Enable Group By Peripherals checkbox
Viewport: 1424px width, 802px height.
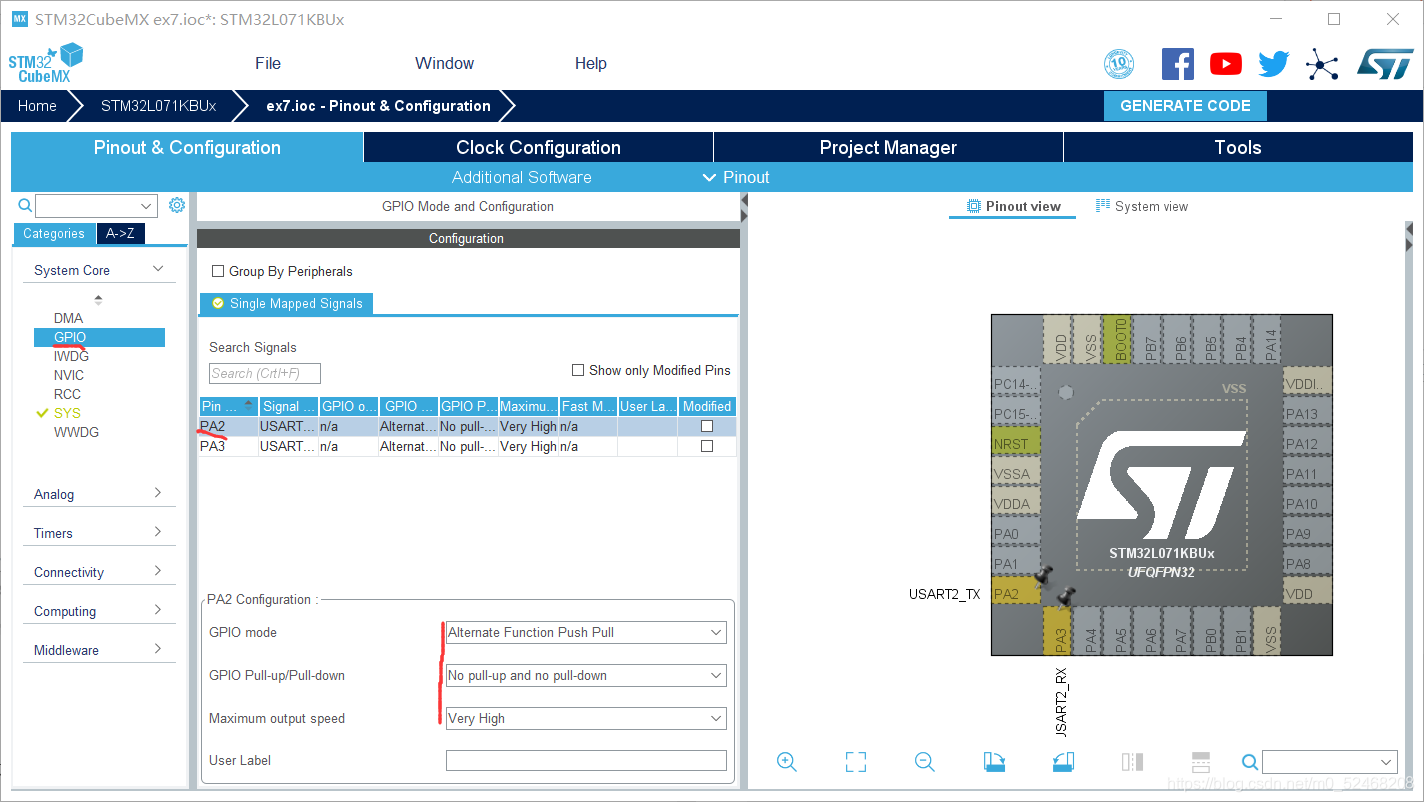218,271
